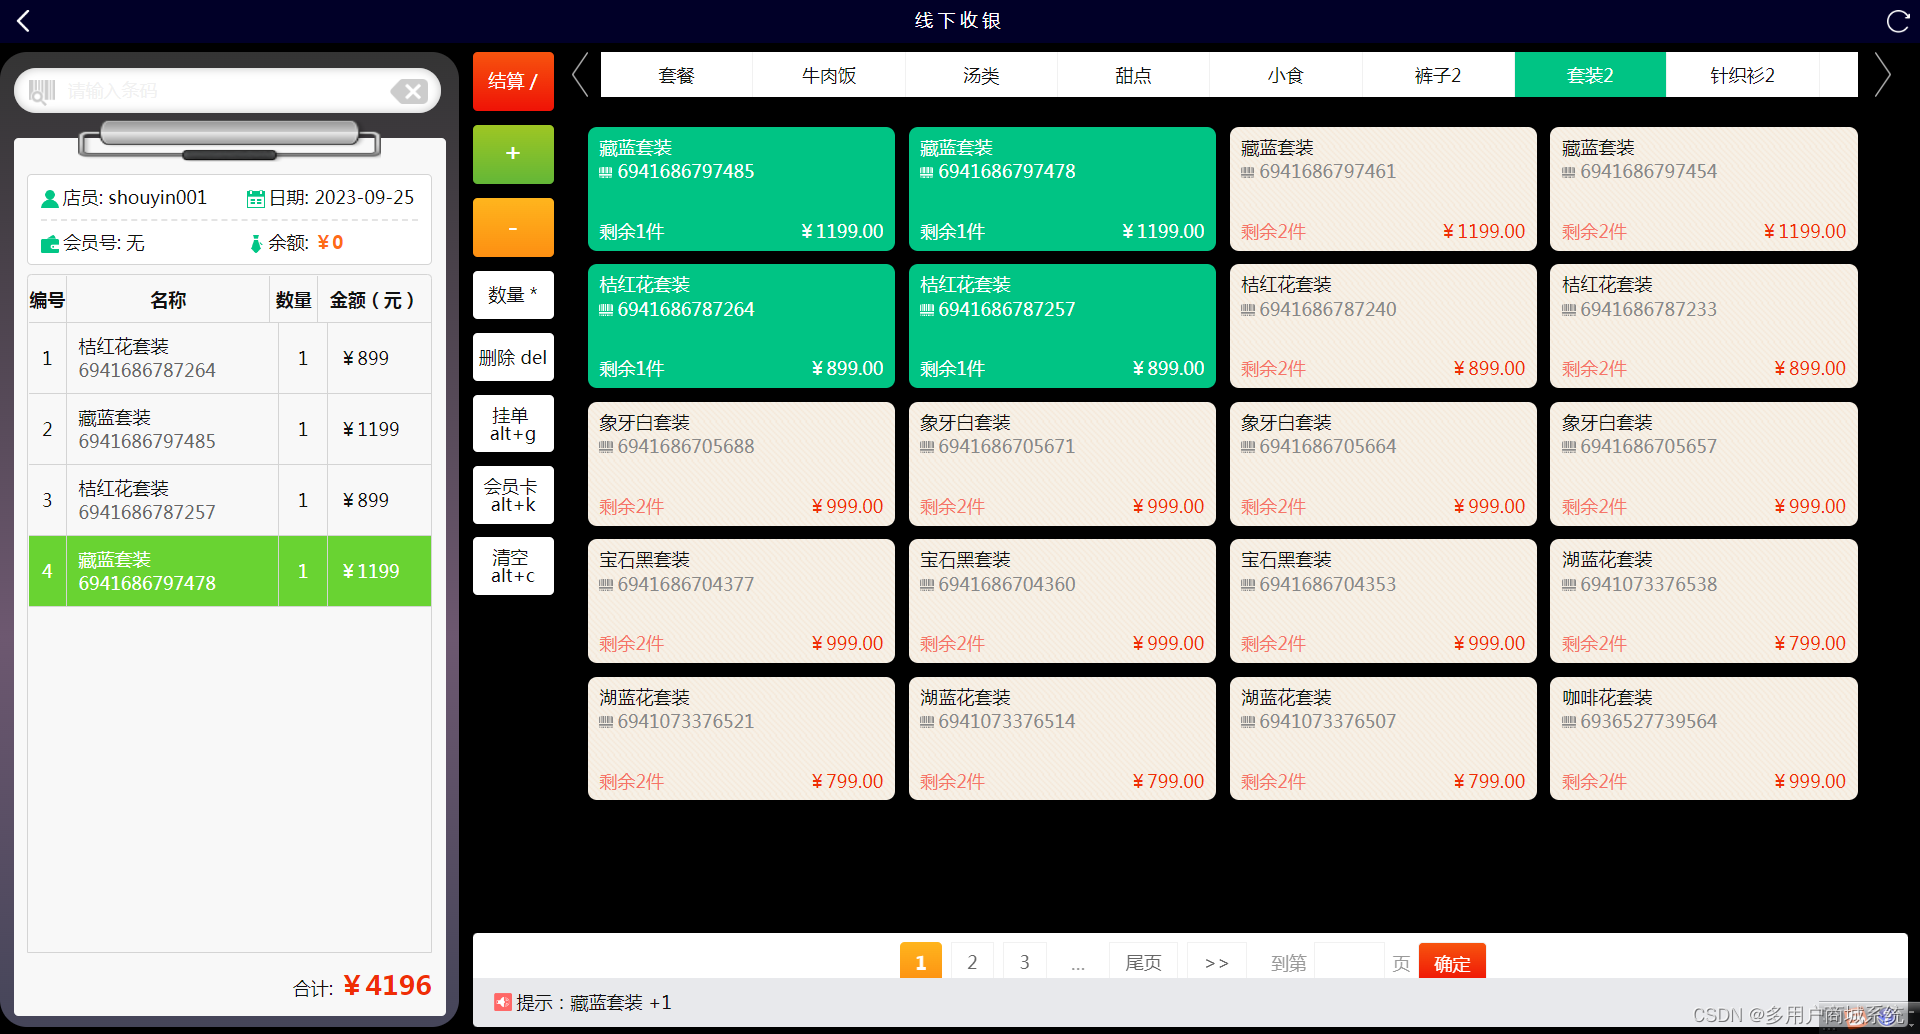The width and height of the screenshot is (1920, 1034).
Task: Clear the barcode input with delete icon
Action: click(x=409, y=91)
